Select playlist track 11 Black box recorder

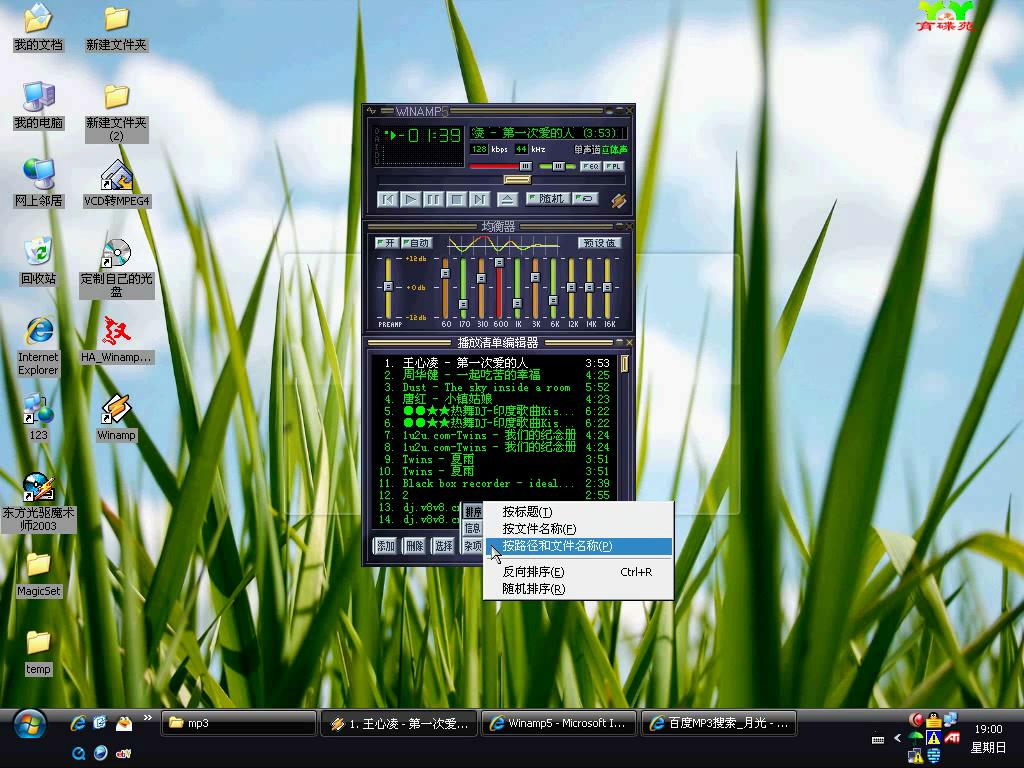click(496, 483)
